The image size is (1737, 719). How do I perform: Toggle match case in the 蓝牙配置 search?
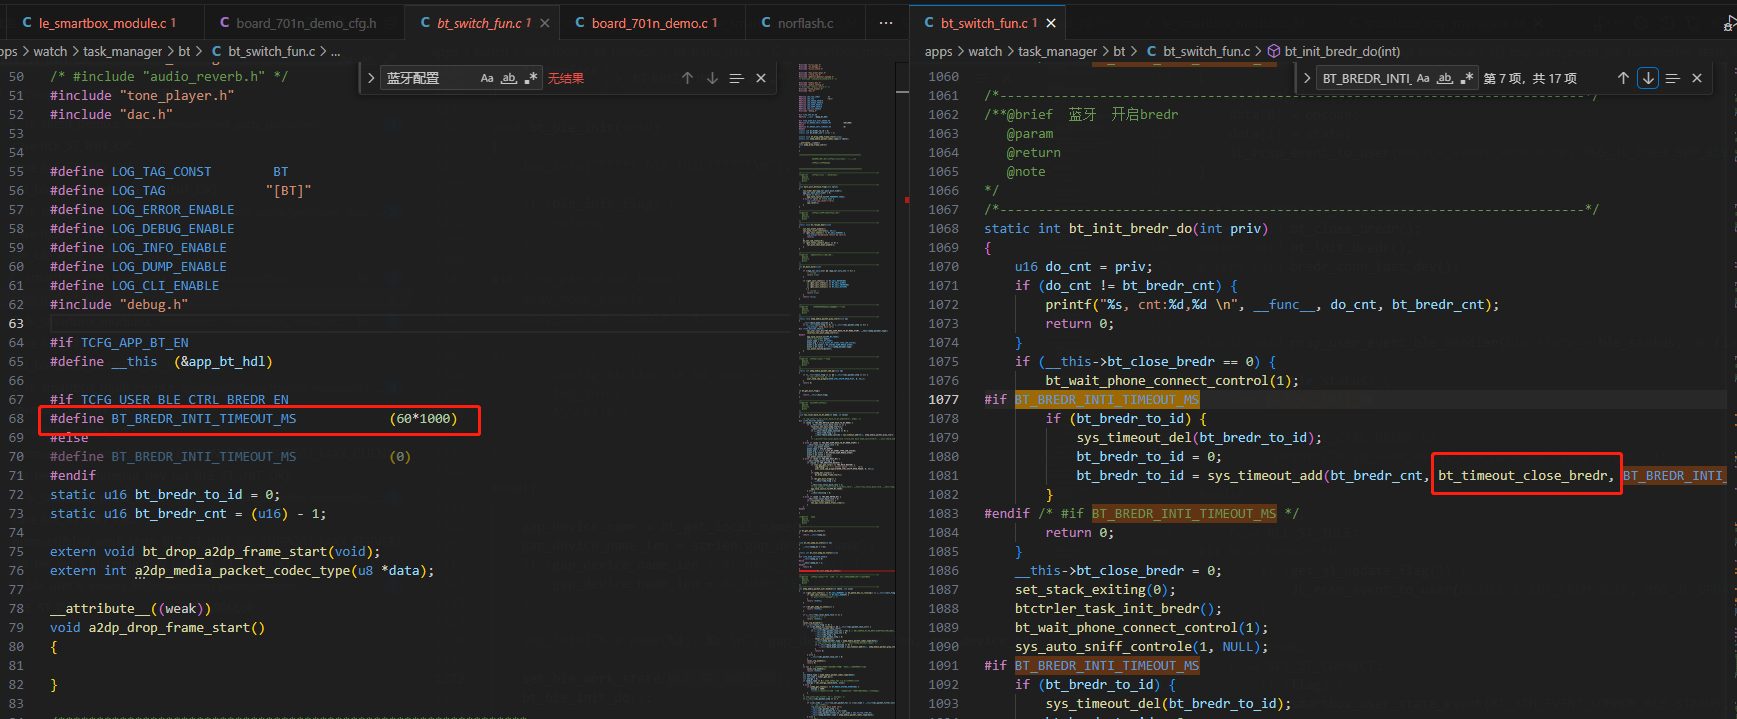click(487, 78)
